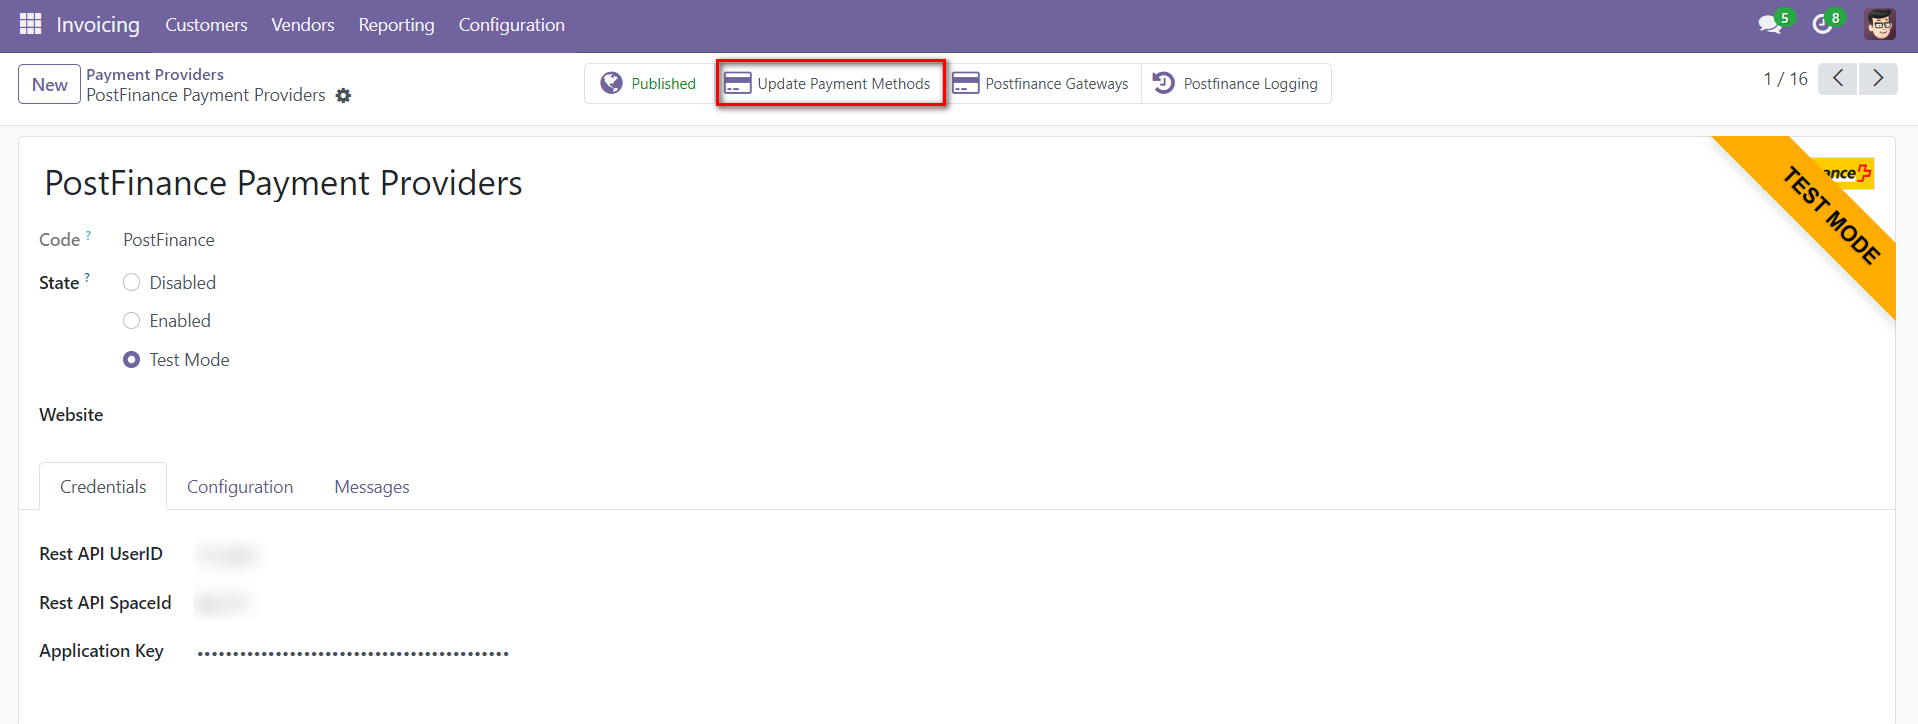
Task: Open the apps grid menu icon
Action: (30, 24)
